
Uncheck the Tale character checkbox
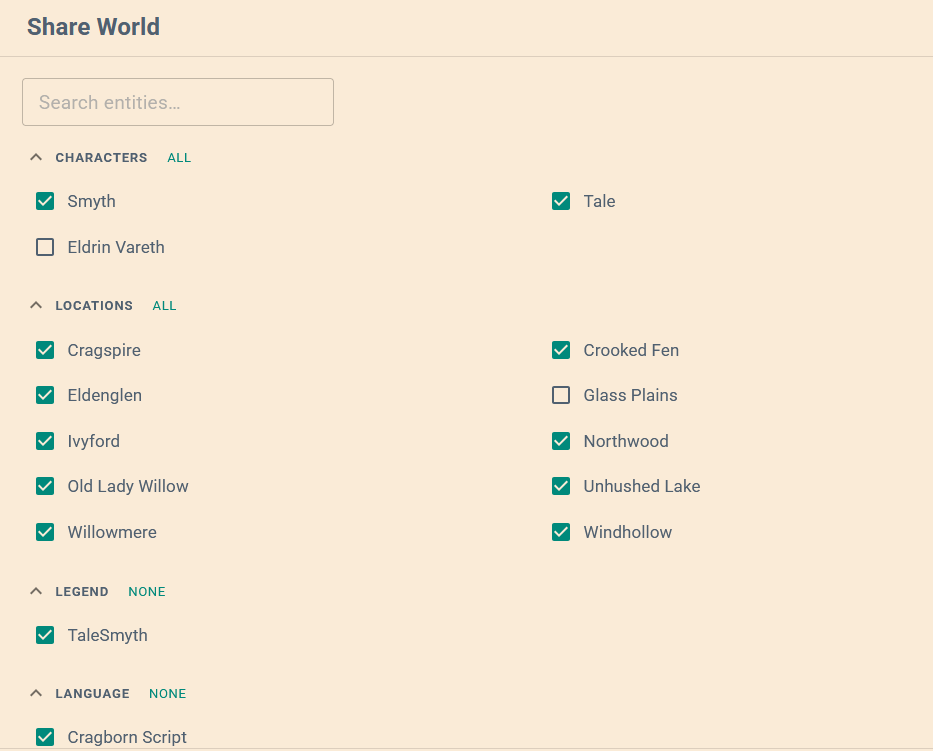click(561, 201)
